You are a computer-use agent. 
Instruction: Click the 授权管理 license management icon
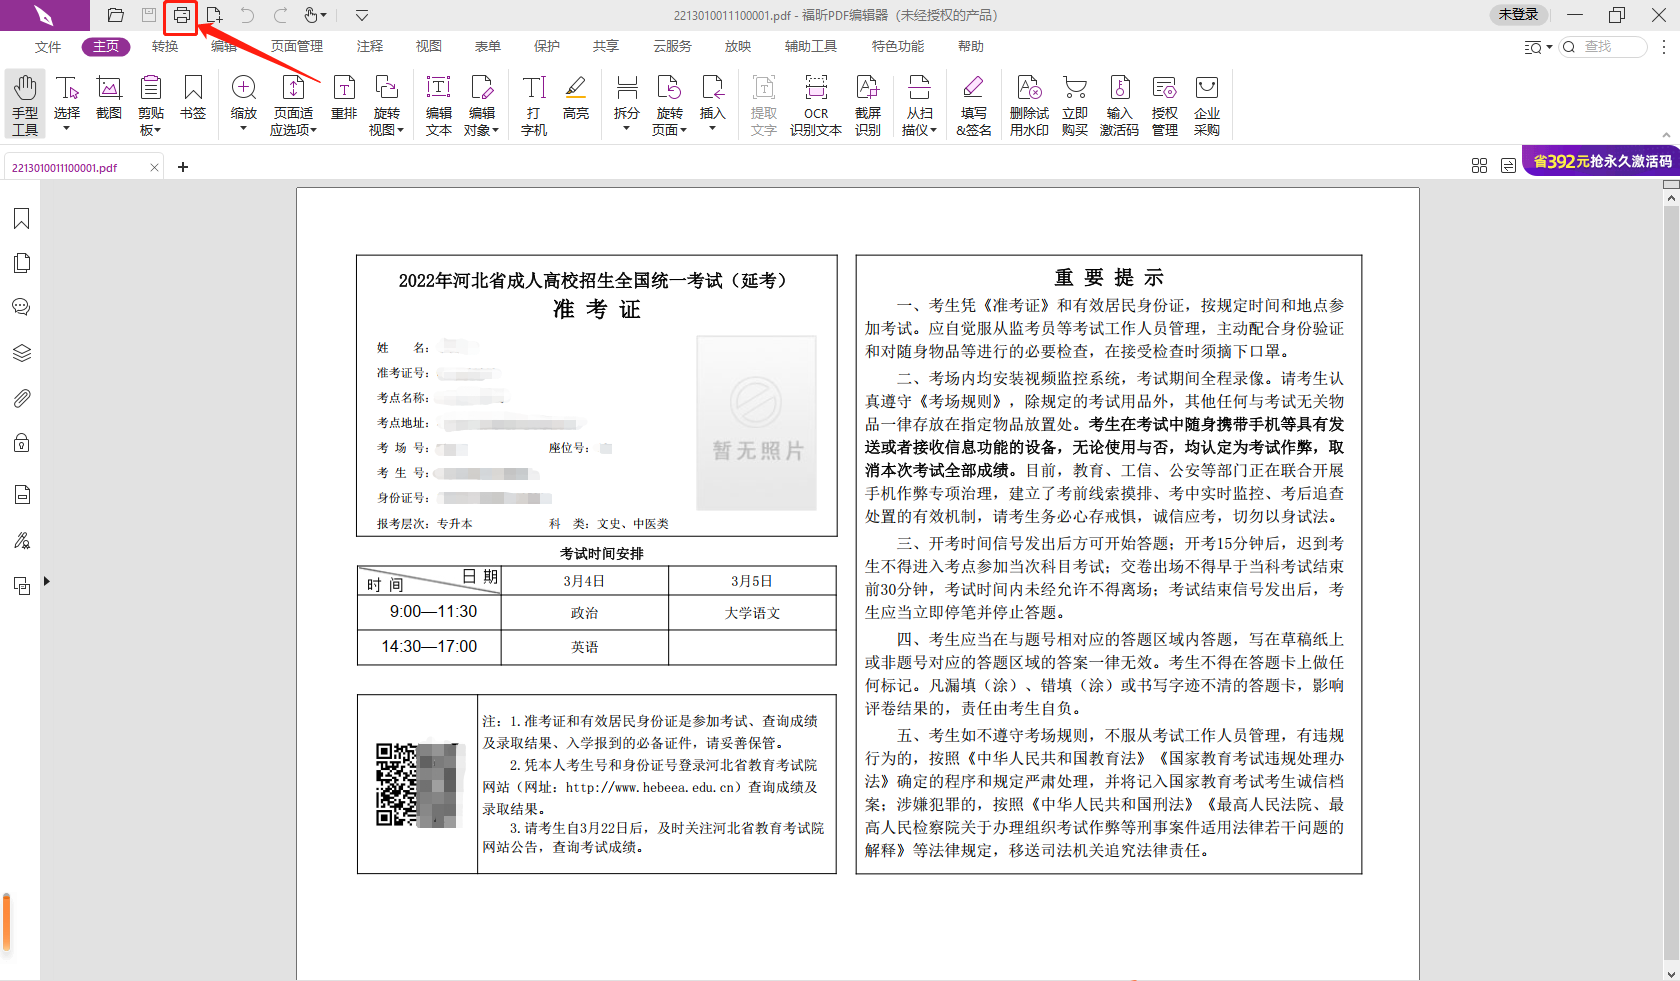tap(1165, 104)
